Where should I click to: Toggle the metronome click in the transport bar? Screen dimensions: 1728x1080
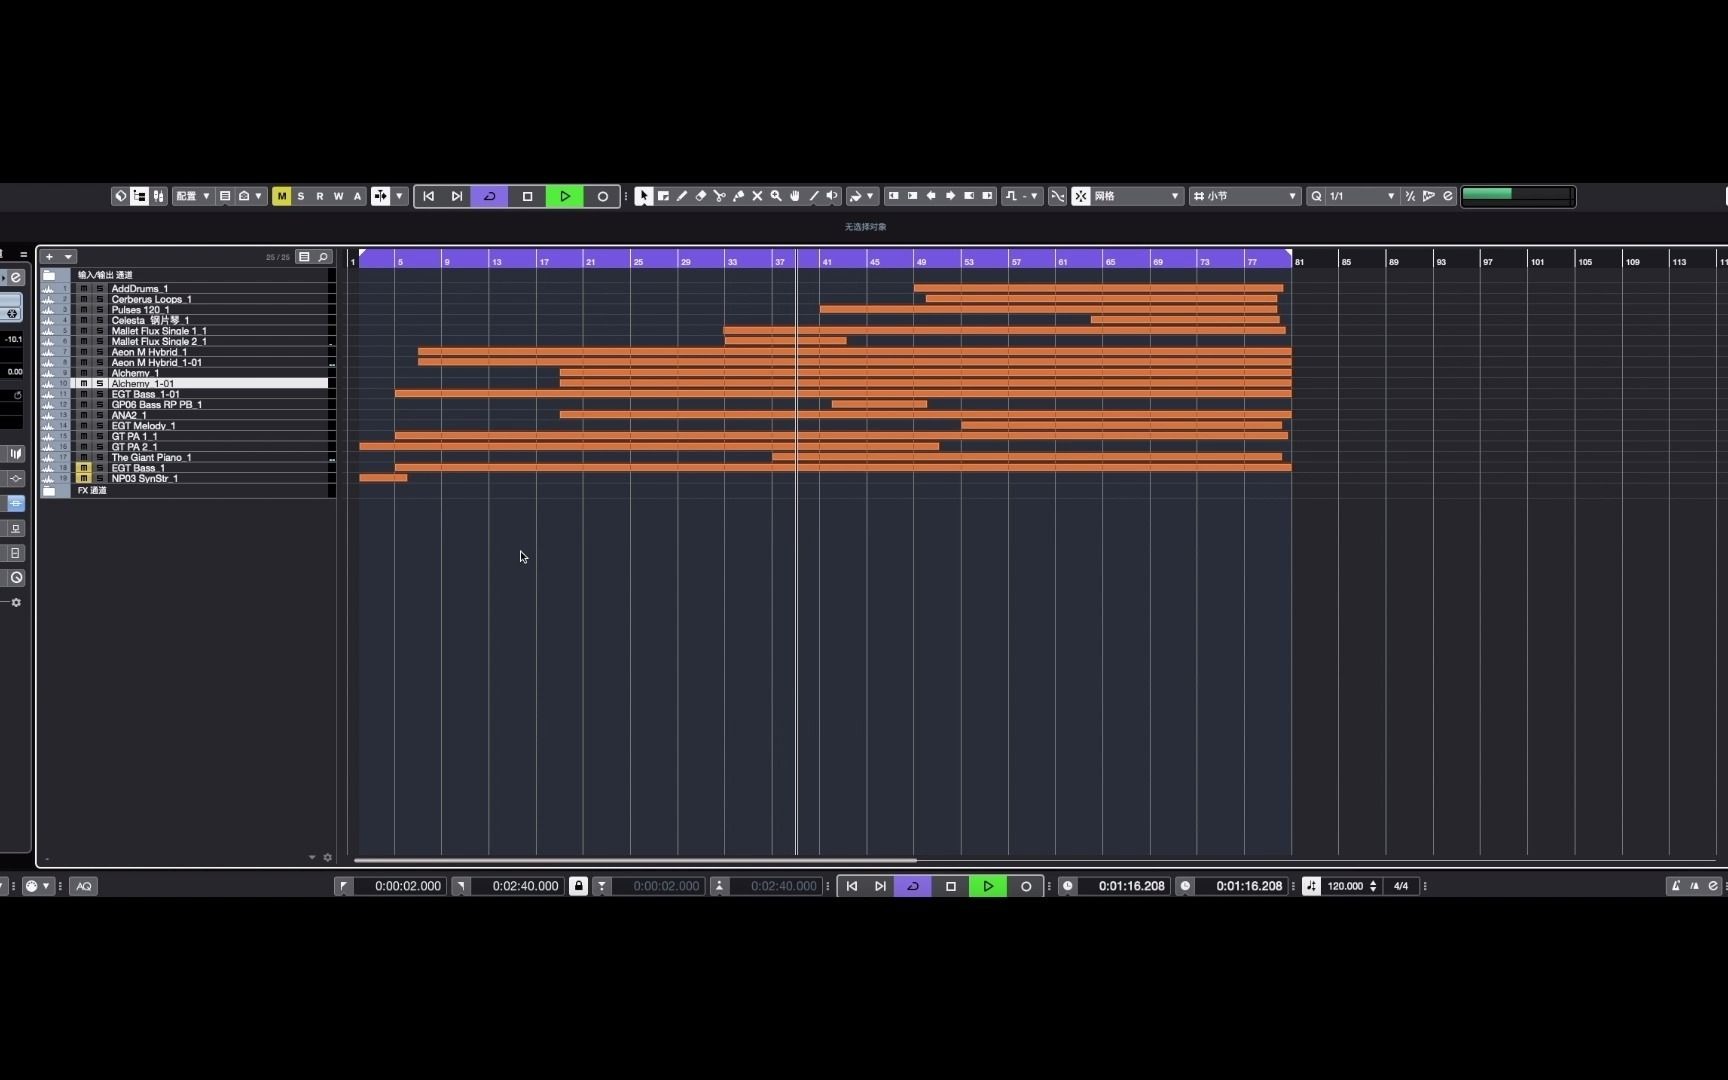tap(1676, 886)
